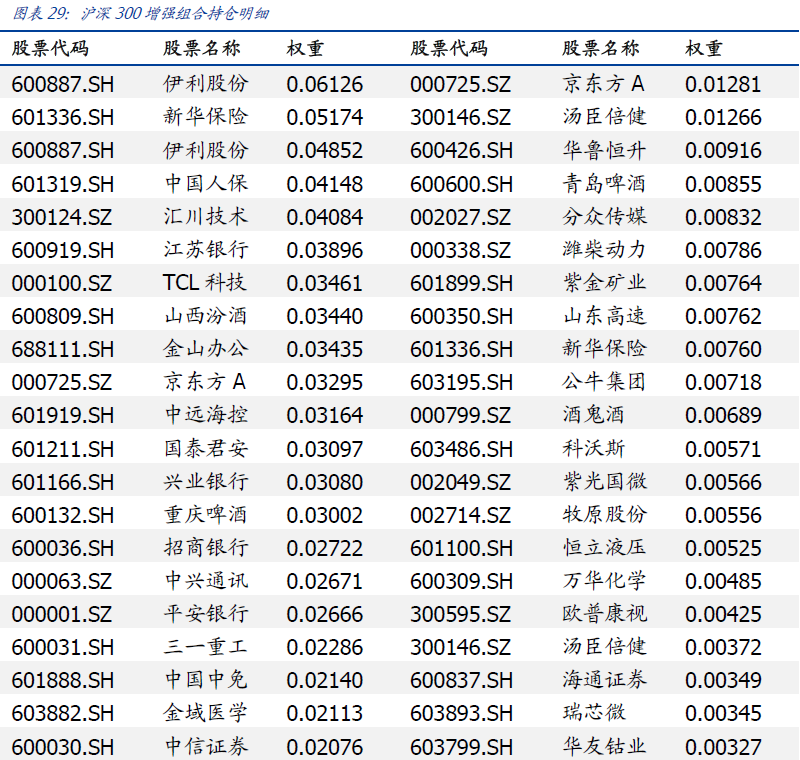
Task: Click stock name 中国人保
Action: 206,183
